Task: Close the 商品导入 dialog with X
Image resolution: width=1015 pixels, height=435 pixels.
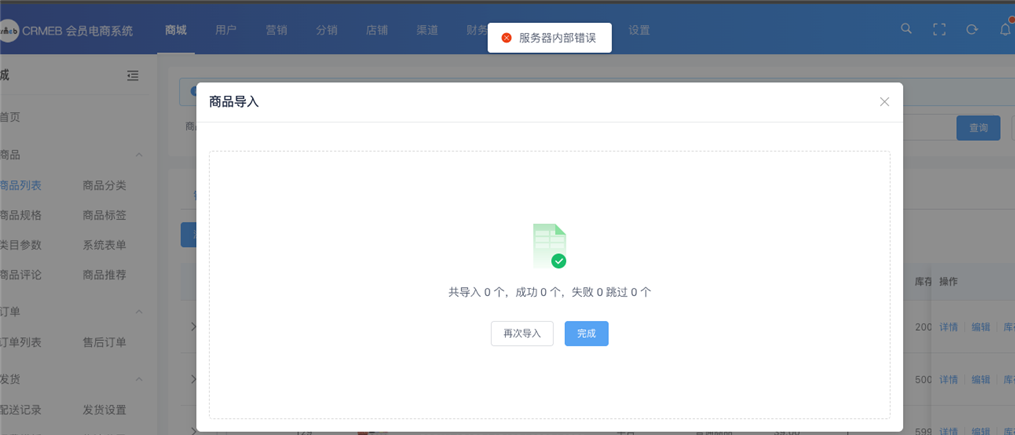Action: (x=884, y=101)
